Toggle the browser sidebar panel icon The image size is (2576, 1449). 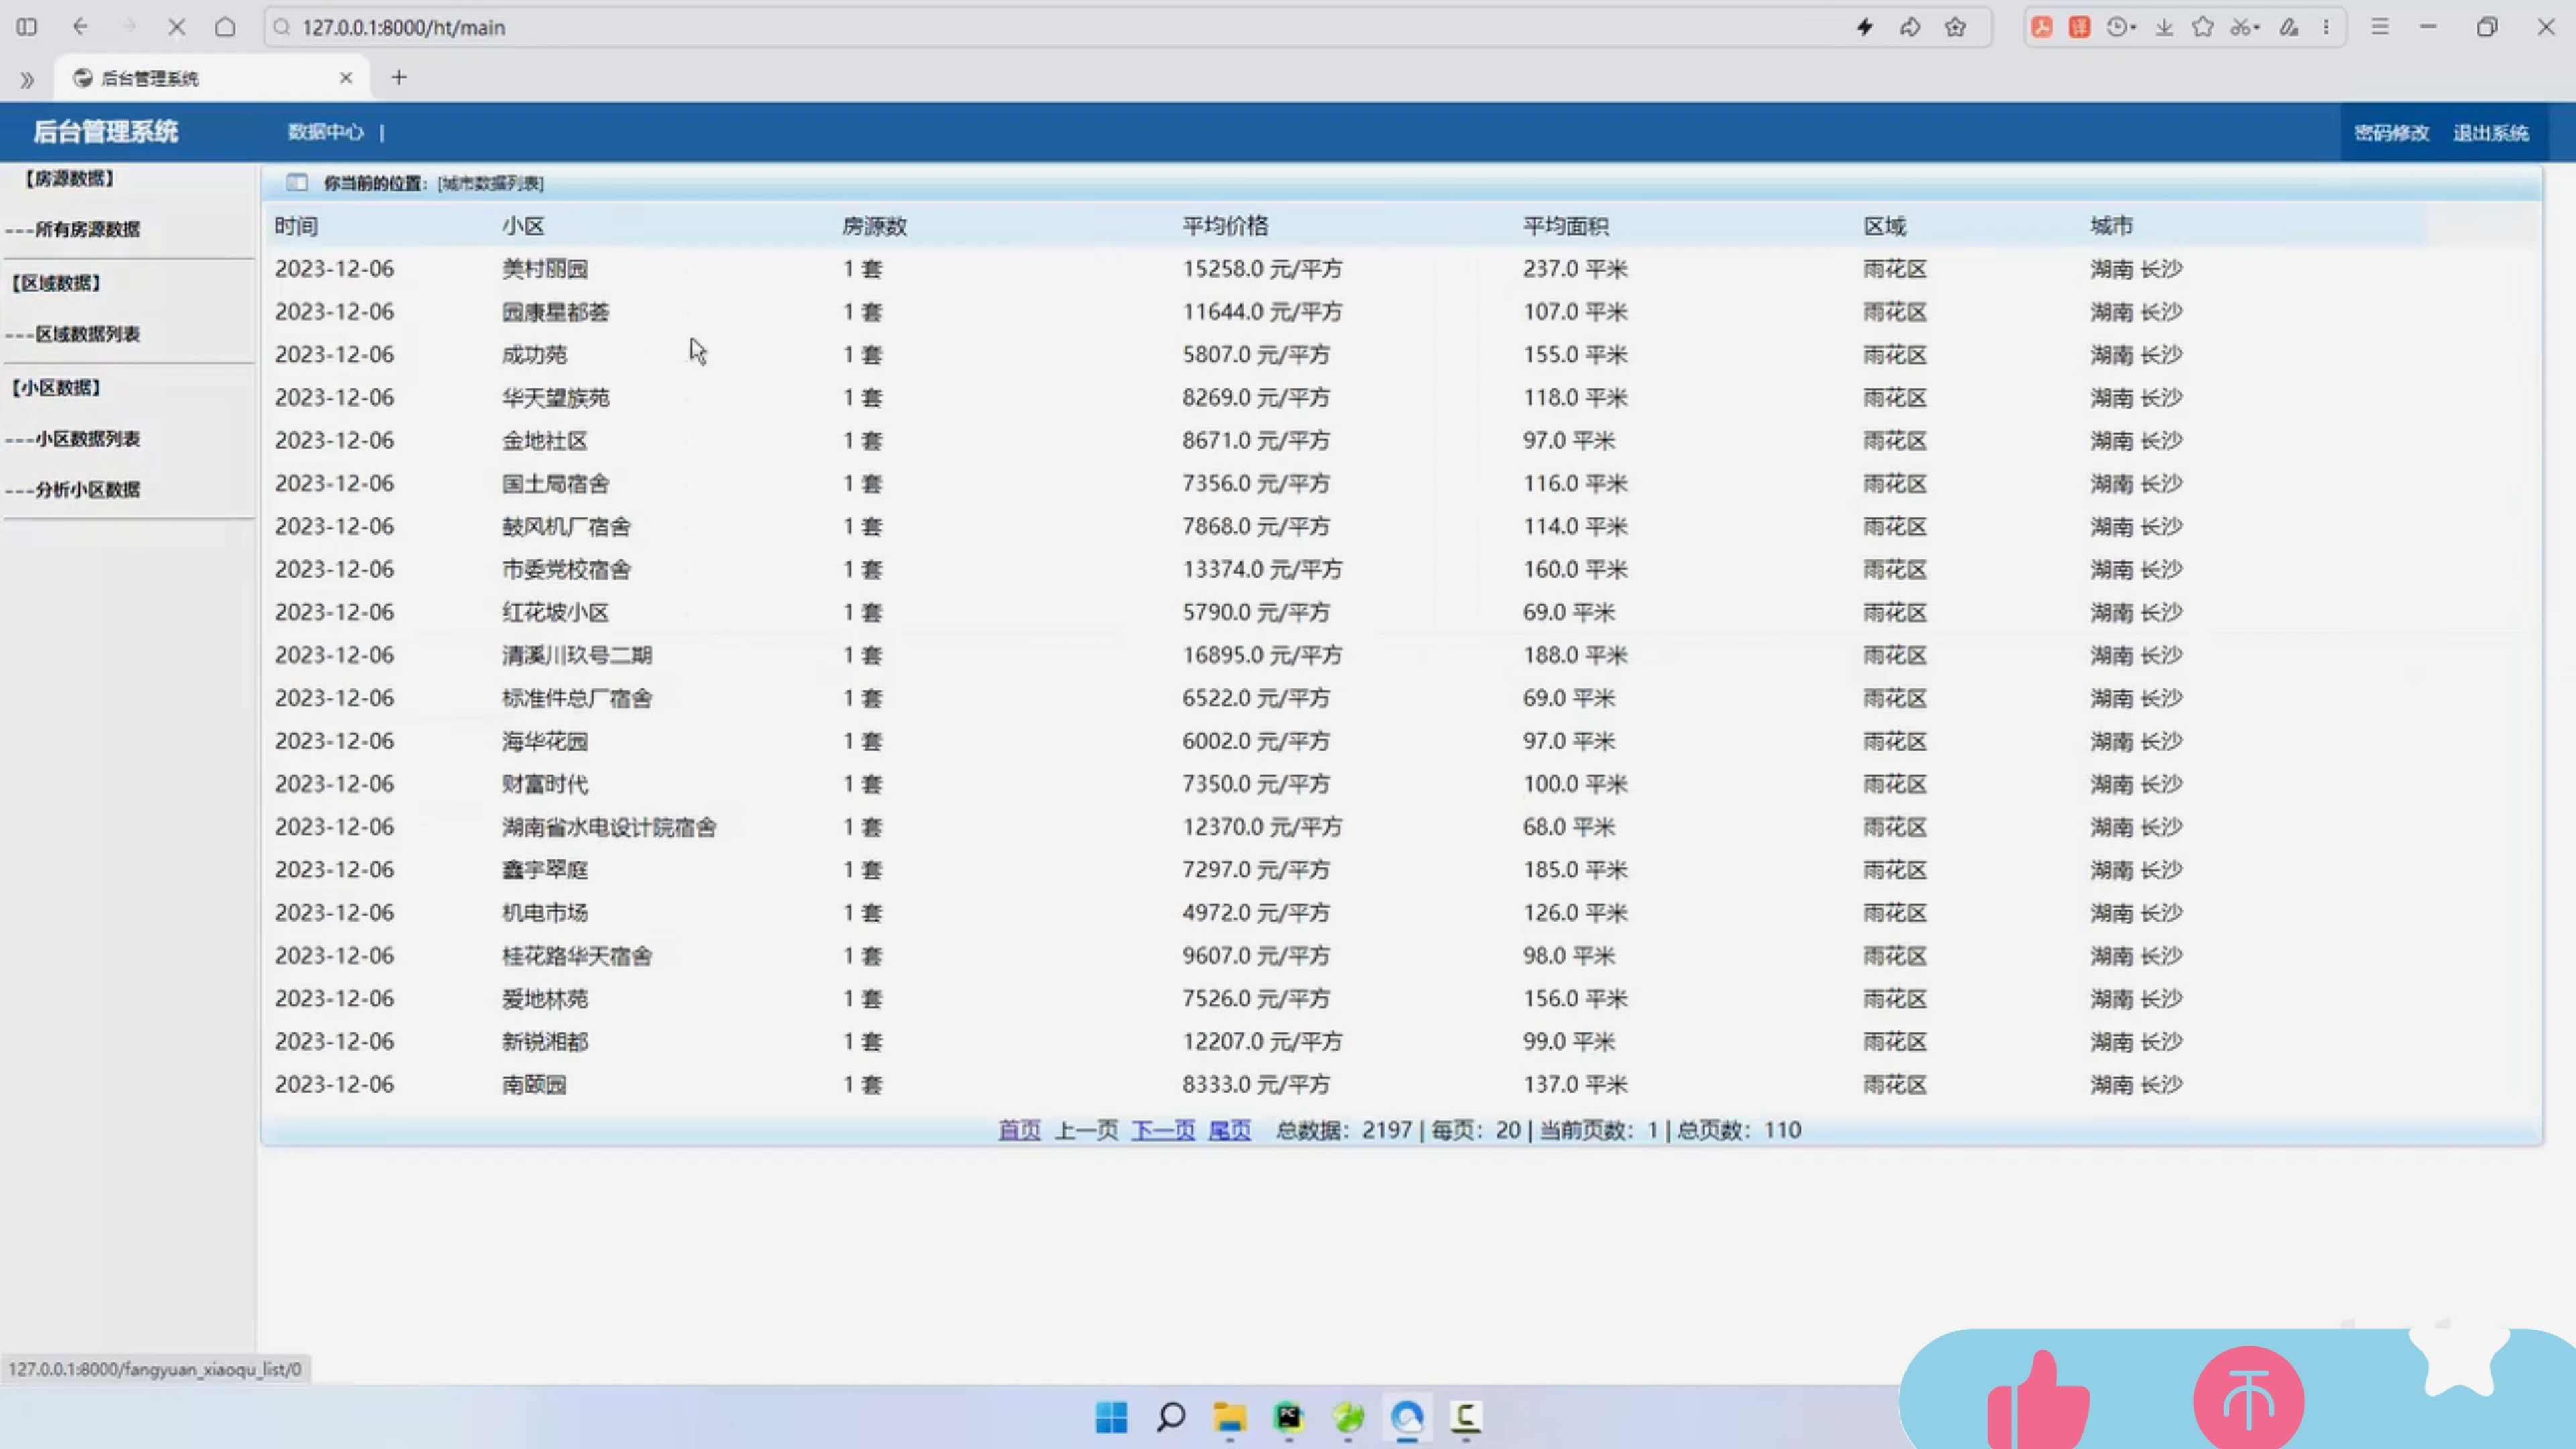27,27
